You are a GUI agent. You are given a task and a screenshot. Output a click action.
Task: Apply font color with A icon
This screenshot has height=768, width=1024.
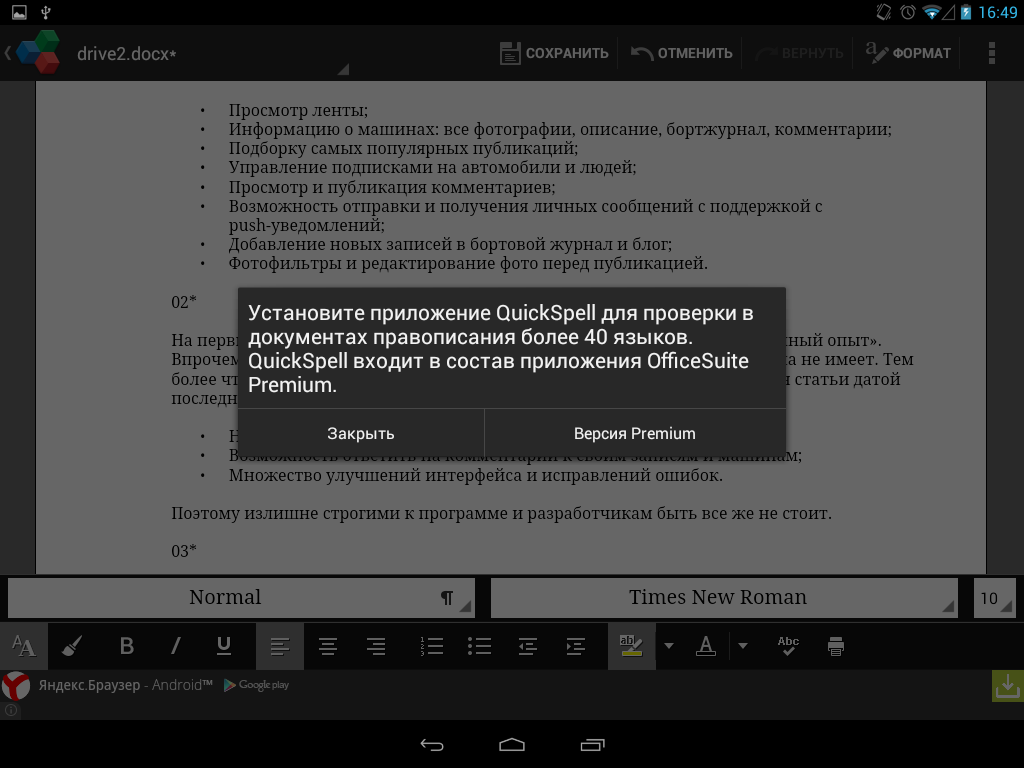pos(705,647)
